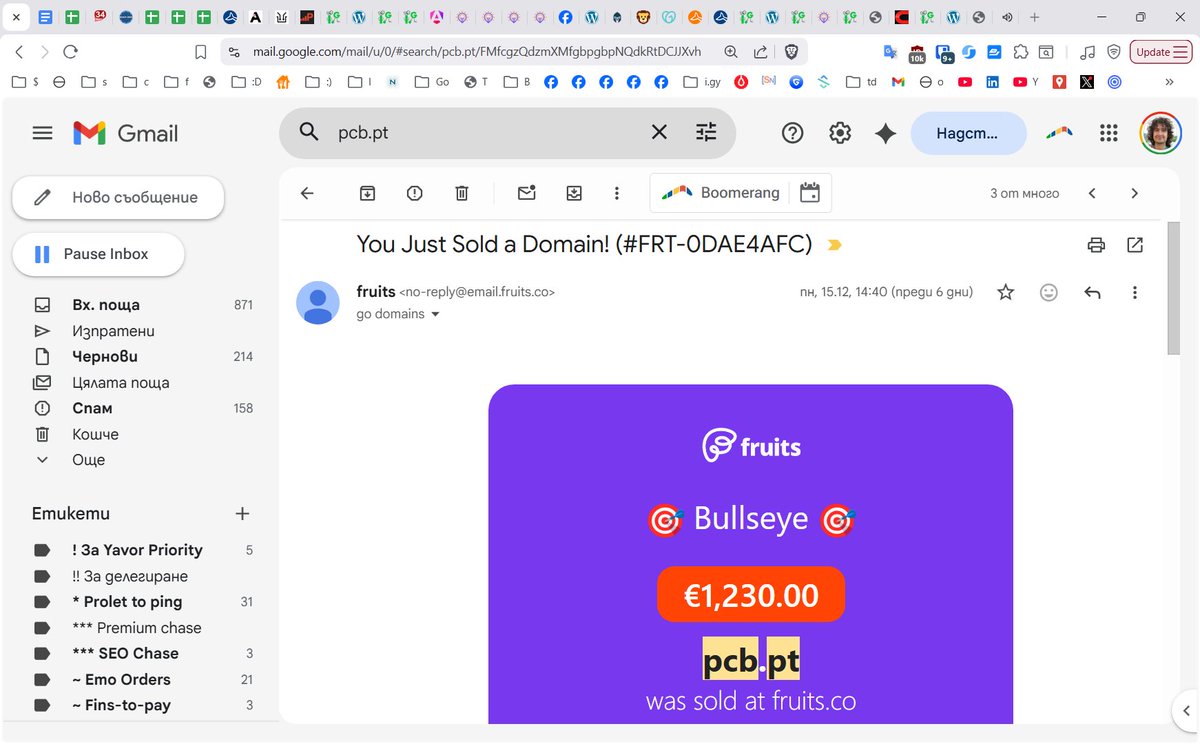Delete the email with the trash icon
The height and width of the screenshot is (744, 1200).
[x=461, y=192]
